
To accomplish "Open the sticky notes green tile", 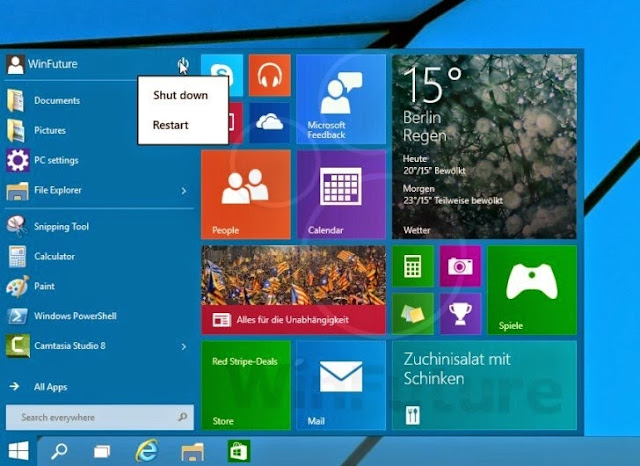I will 413,314.
